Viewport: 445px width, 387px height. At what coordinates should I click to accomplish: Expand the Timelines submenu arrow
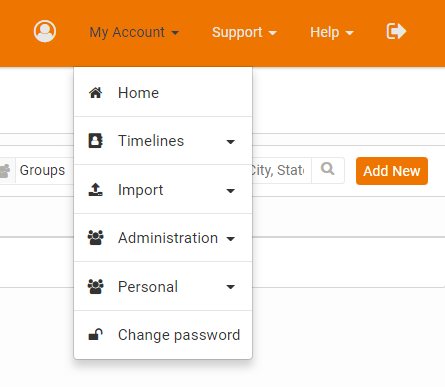pyautogui.click(x=230, y=142)
